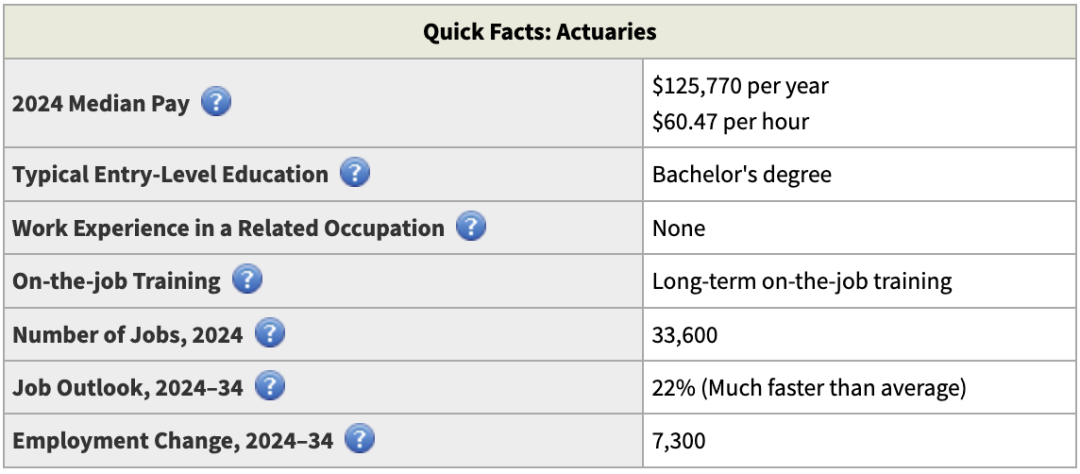1080x474 pixels.
Task: Select the Bachelor's degree cell text
Action: click(x=741, y=175)
